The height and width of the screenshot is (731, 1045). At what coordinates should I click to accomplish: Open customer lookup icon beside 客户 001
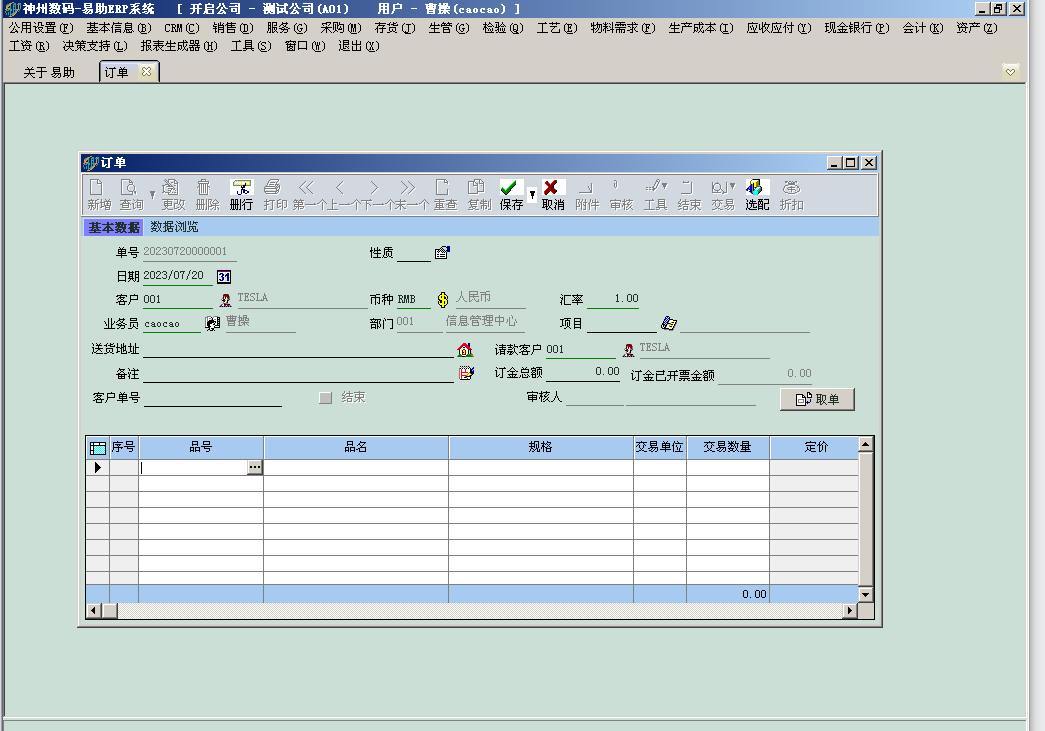[x=226, y=300]
